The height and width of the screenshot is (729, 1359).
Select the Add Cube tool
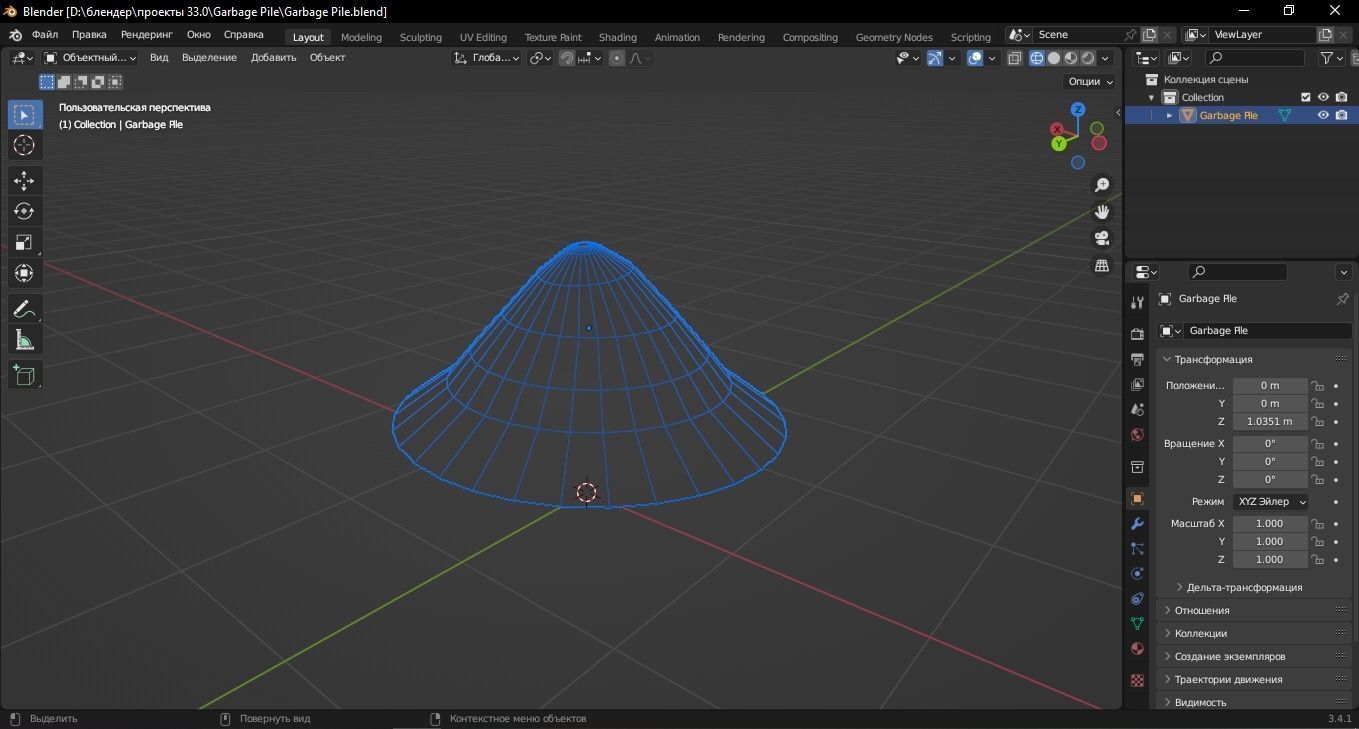click(24, 375)
